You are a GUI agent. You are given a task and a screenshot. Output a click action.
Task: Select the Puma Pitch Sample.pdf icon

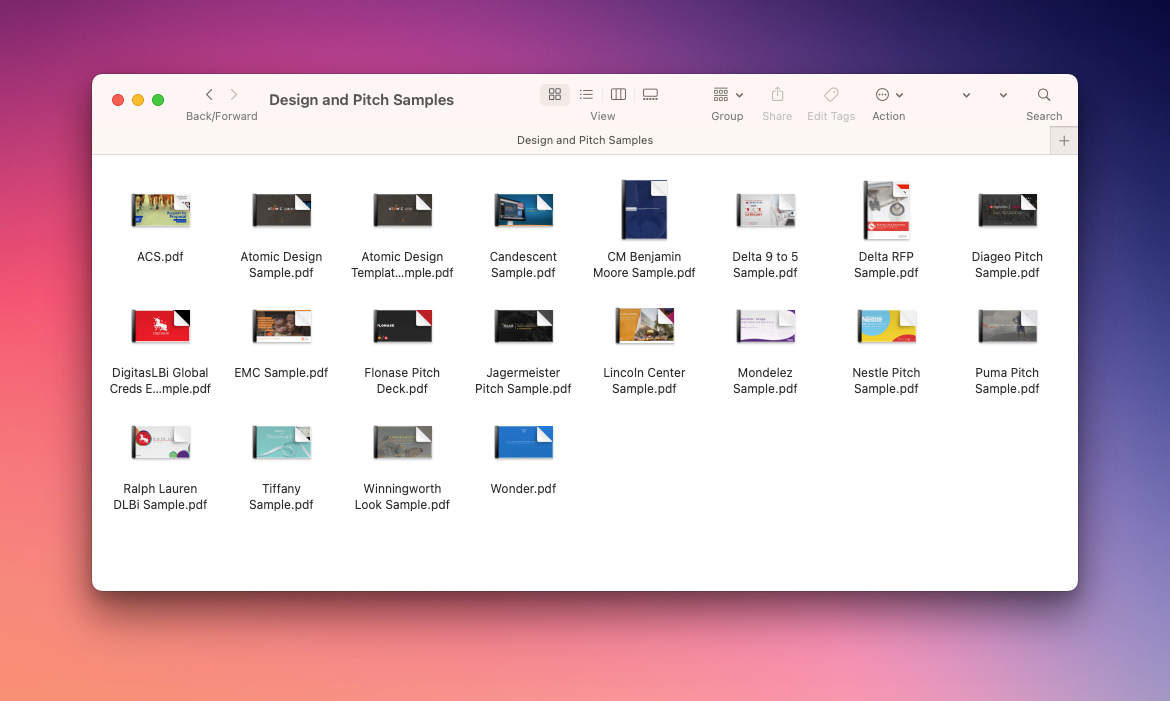(1007, 326)
